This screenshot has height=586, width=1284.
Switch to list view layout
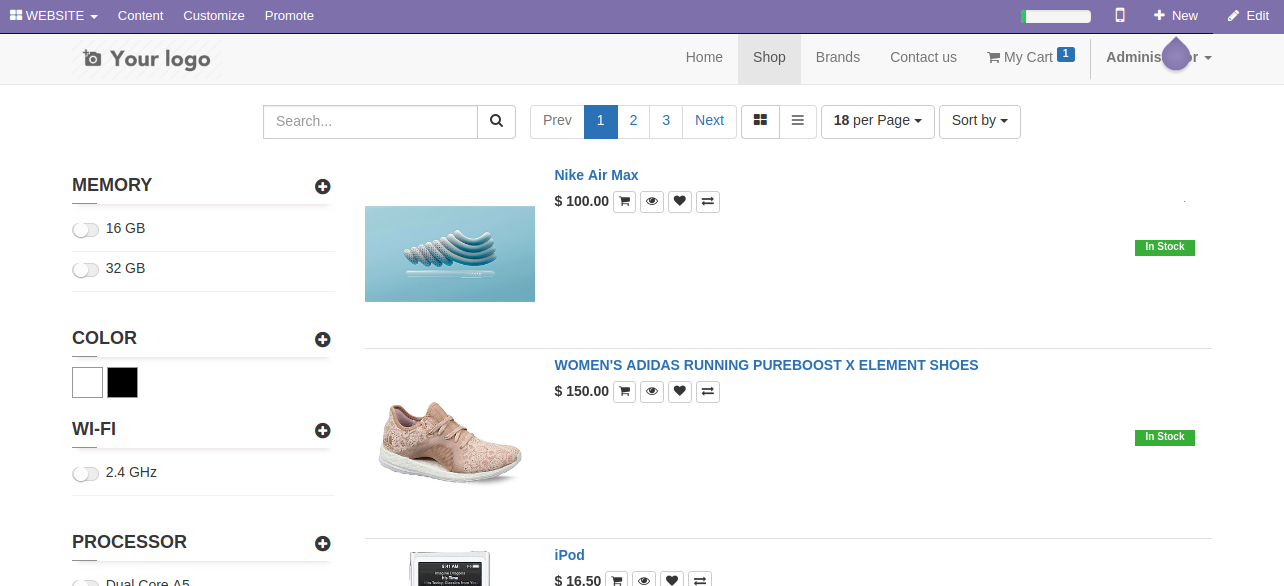(798, 121)
